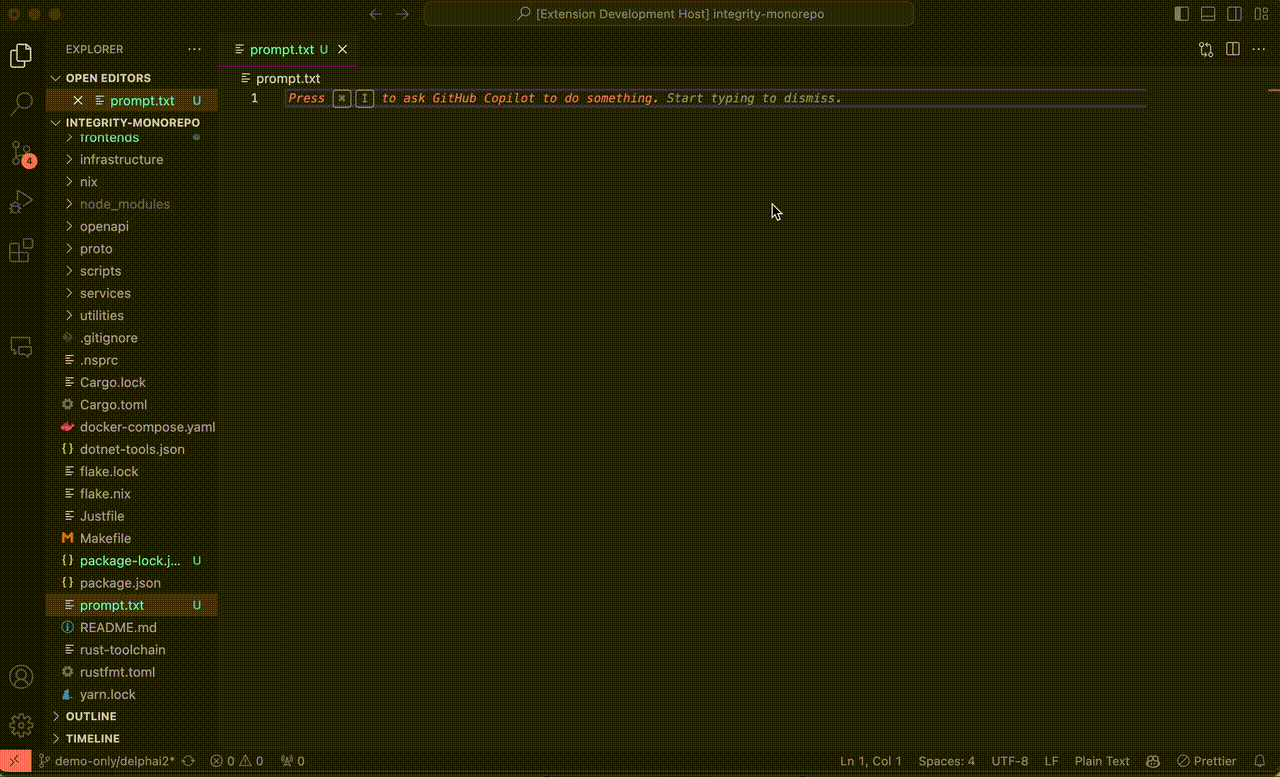The width and height of the screenshot is (1280, 777).
Task: Open the Copilot status icon in status bar
Action: click(x=1152, y=761)
